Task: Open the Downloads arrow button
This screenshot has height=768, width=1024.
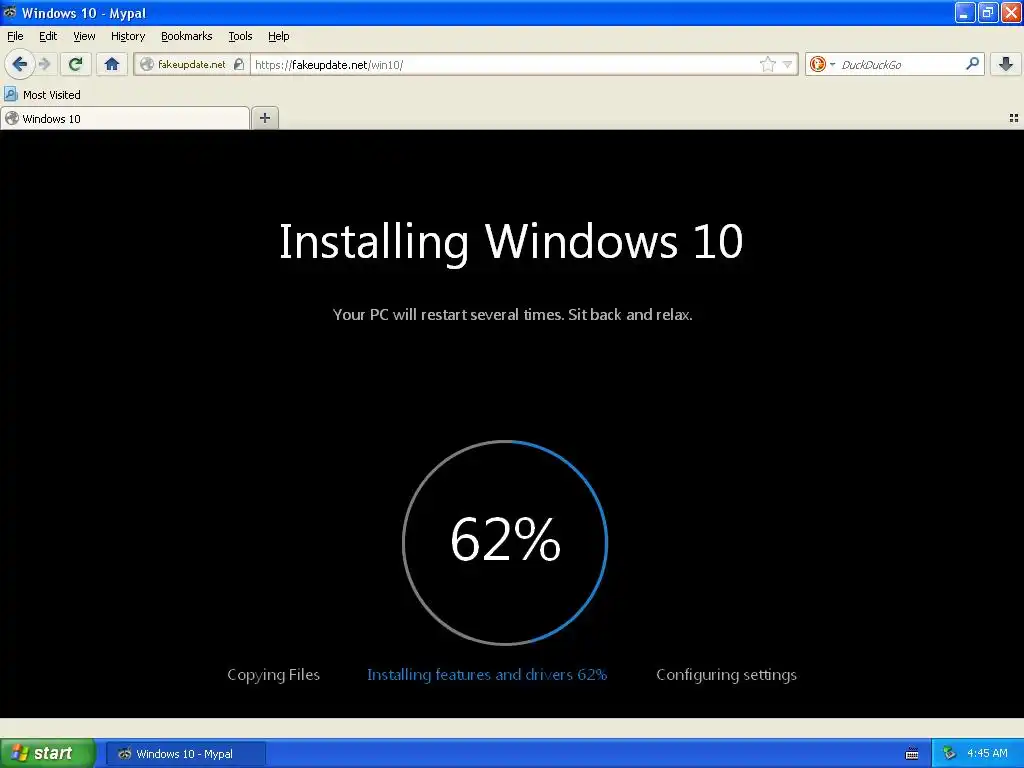Action: [x=1006, y=64]
